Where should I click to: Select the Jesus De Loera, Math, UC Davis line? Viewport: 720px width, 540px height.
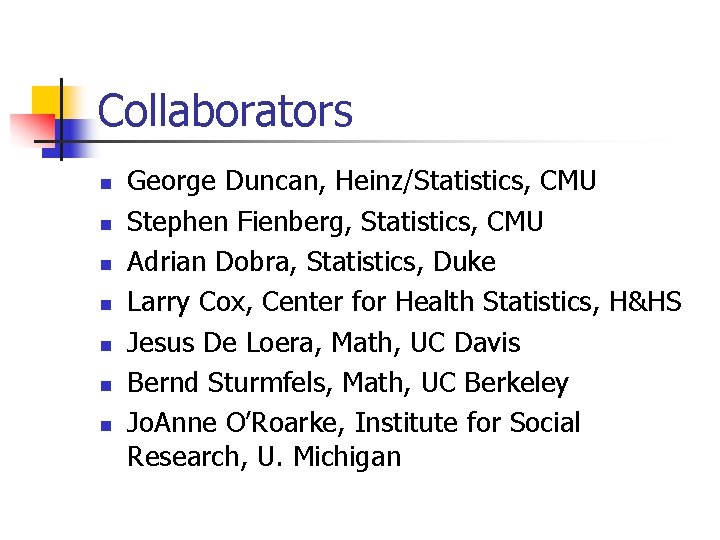click(x=324, y=343)
